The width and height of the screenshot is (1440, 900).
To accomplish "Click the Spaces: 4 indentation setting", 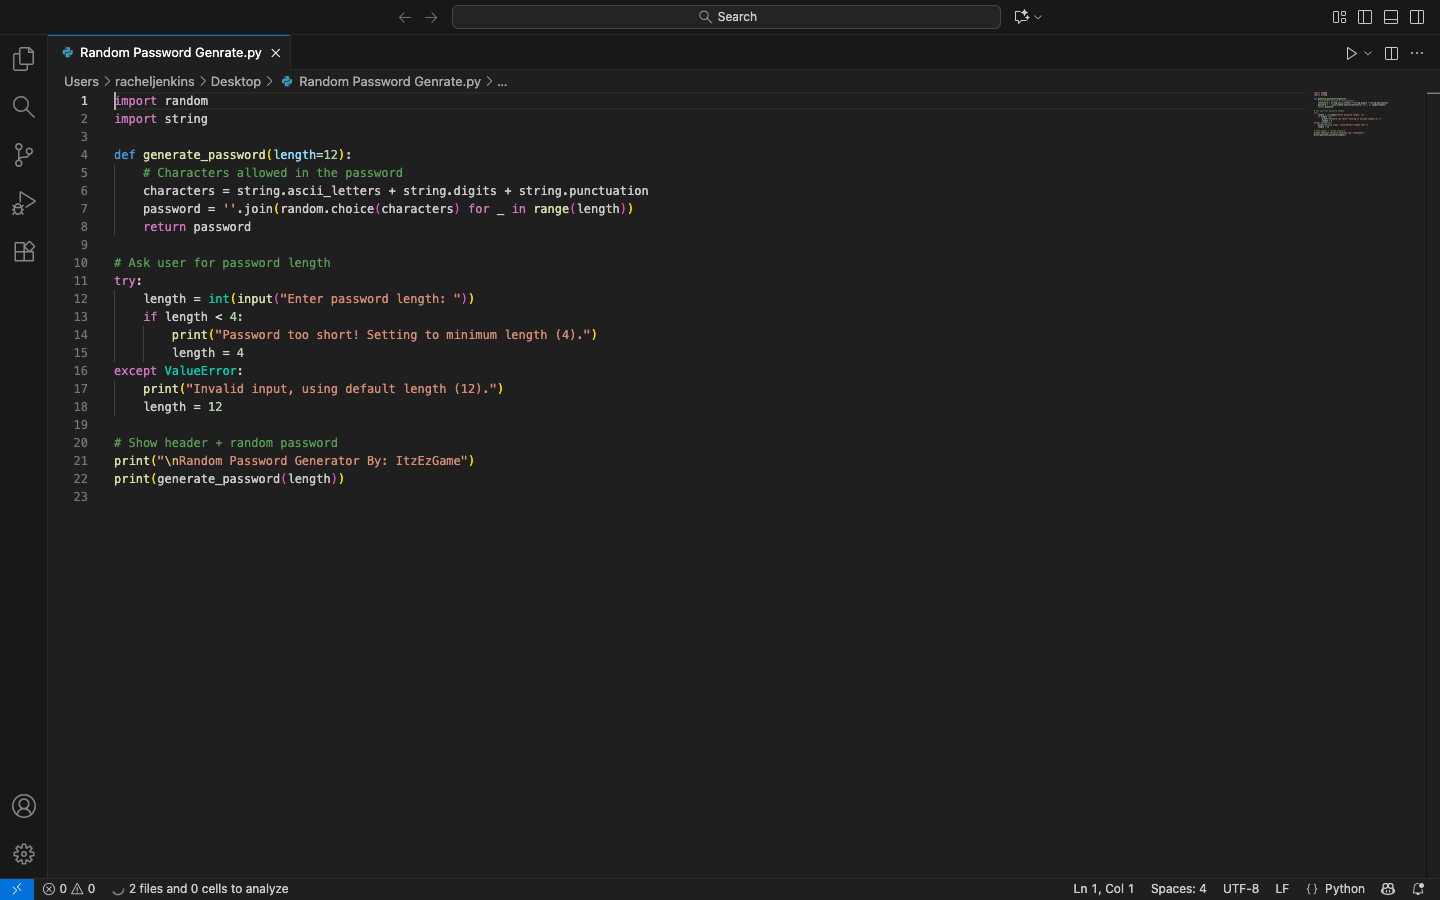I will pos(1178,889).
